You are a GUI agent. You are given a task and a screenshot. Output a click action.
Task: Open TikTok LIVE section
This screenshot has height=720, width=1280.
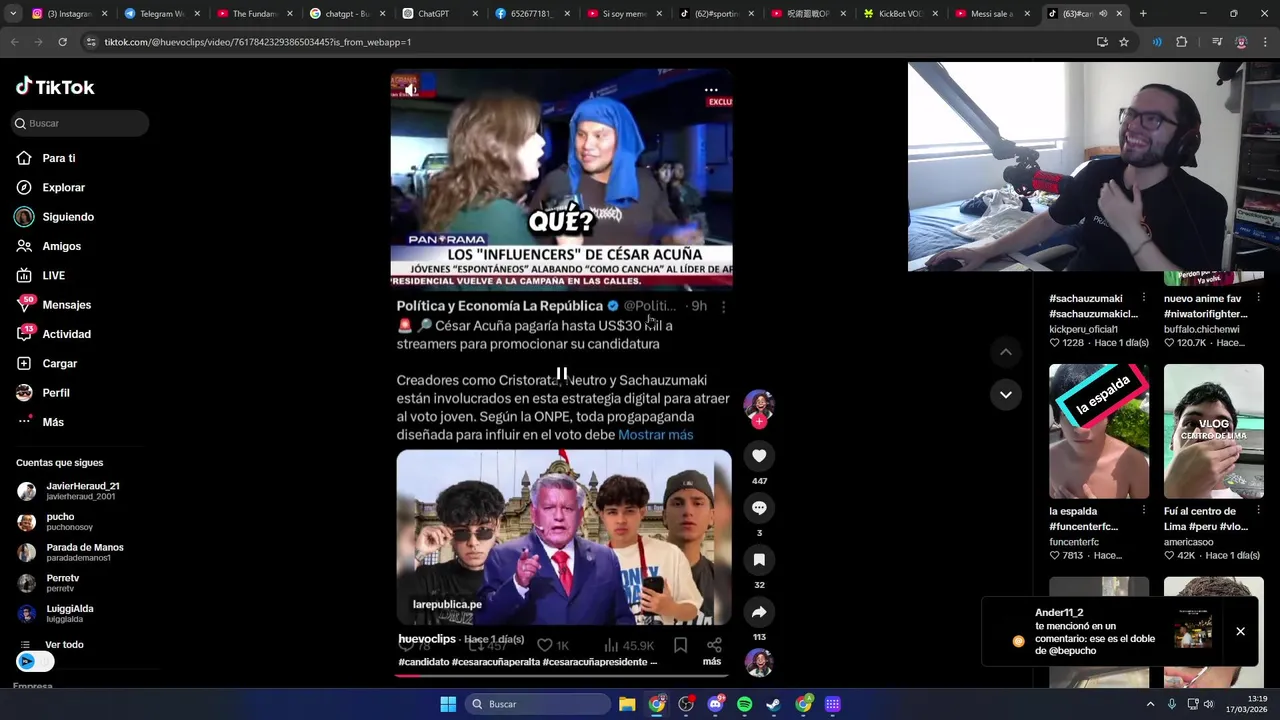click(53, 275)
